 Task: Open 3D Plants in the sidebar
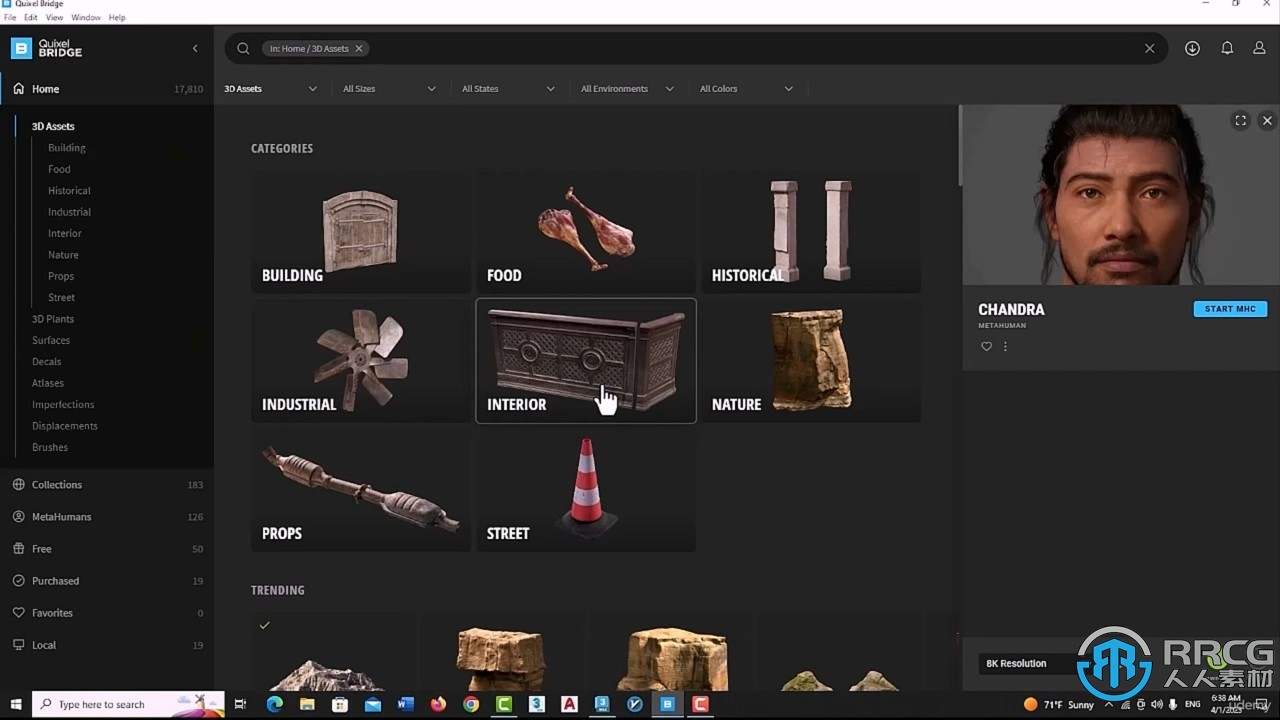[53, 319]
